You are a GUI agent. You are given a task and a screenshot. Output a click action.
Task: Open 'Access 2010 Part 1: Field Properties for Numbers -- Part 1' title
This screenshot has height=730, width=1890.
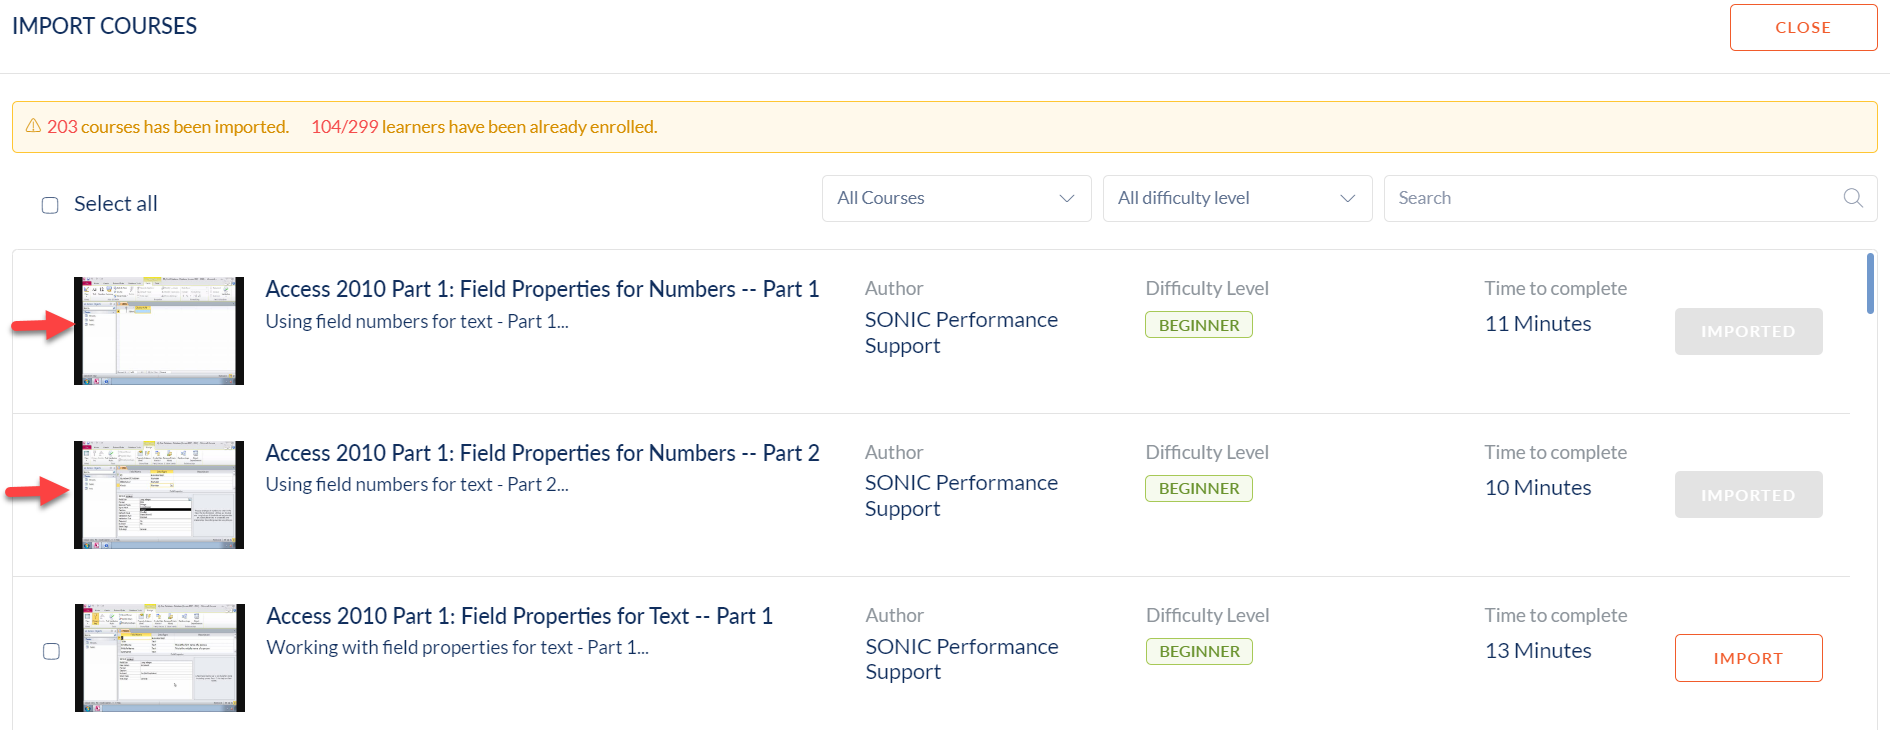point(542,289)
